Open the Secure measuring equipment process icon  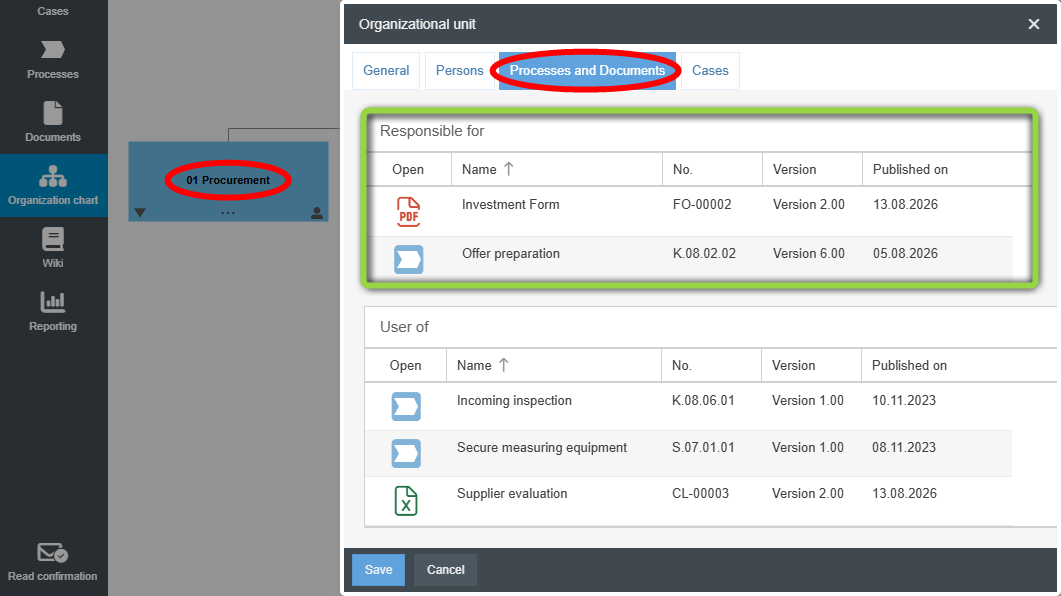(x=406, y=453)
